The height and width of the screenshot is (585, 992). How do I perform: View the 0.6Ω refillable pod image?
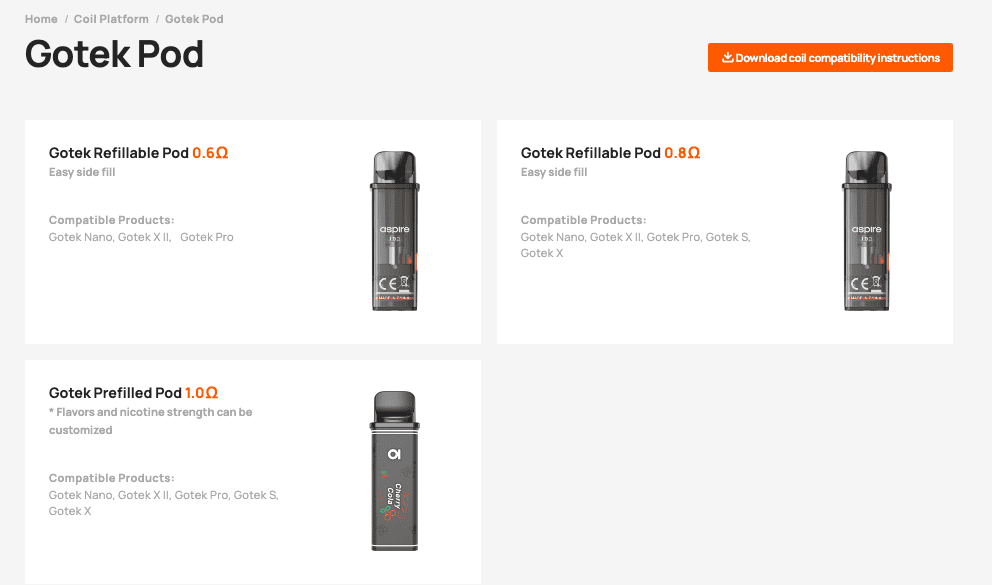coord(395,231)
